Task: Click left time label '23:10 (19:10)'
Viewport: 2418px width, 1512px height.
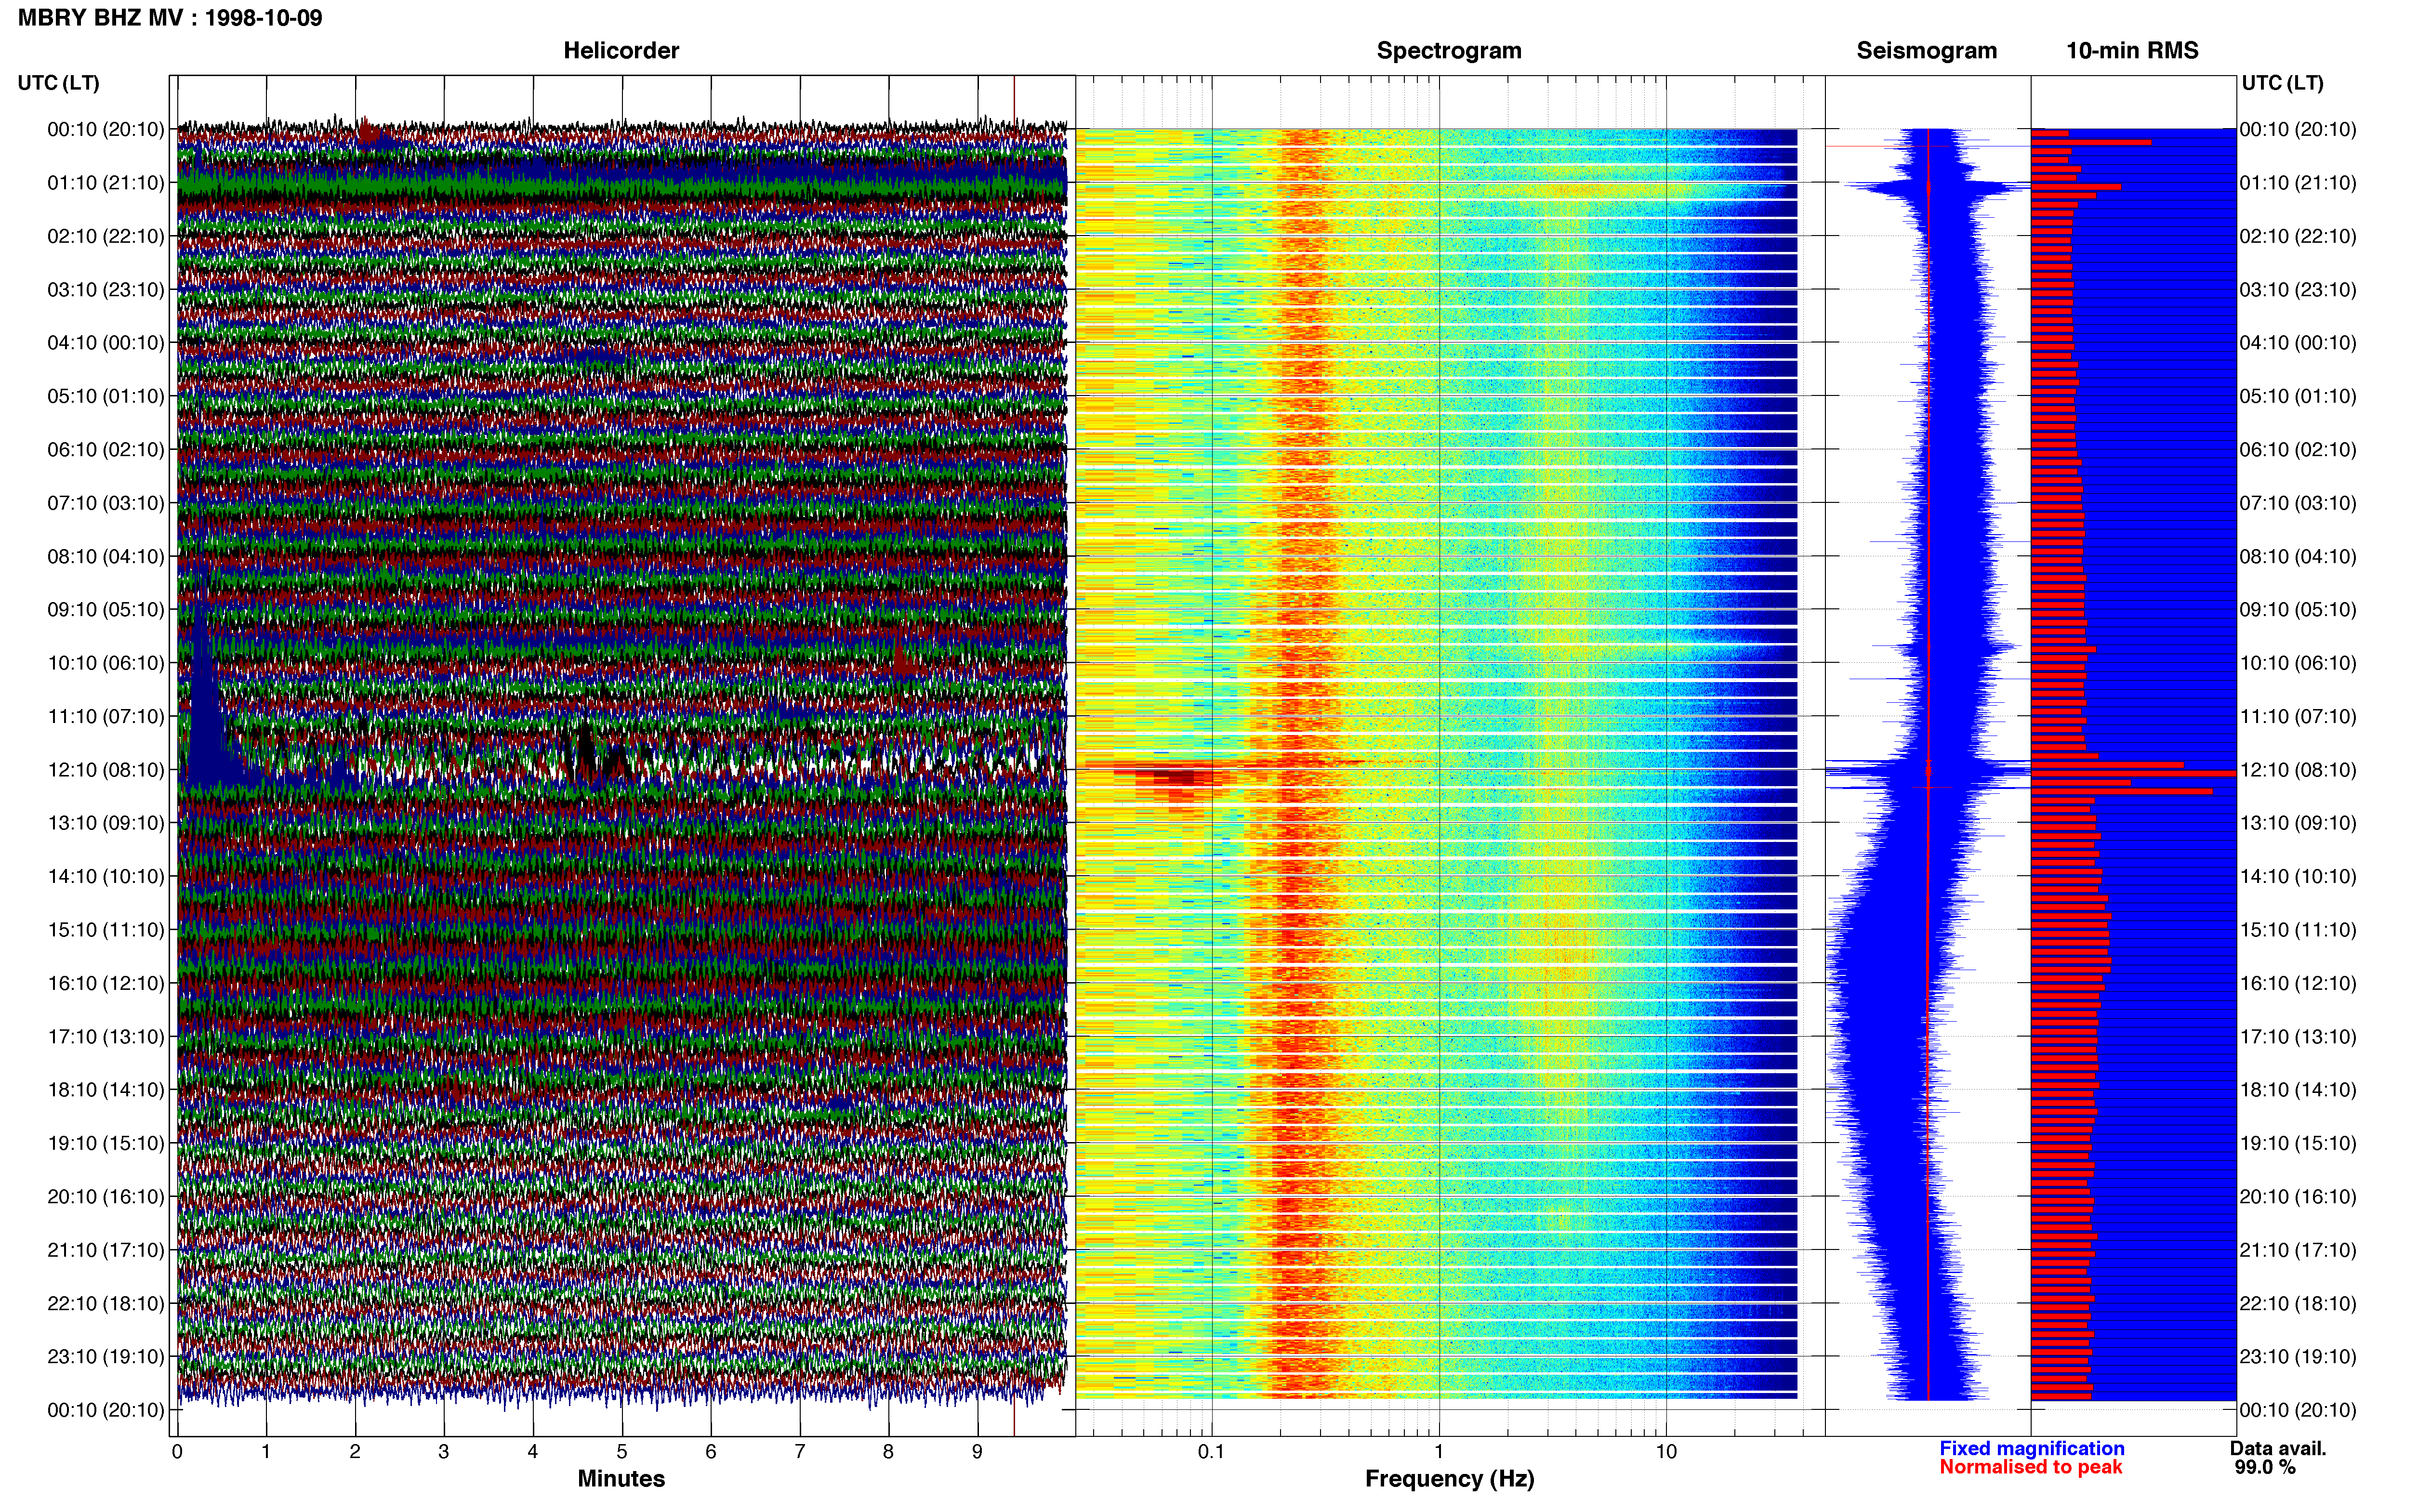Action: [106, 1357]
